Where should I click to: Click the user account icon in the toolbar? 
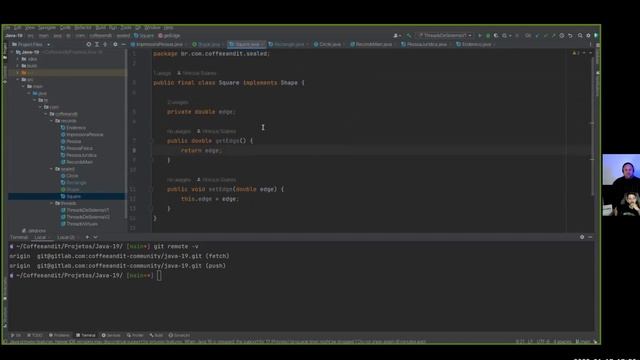[396, 36]
